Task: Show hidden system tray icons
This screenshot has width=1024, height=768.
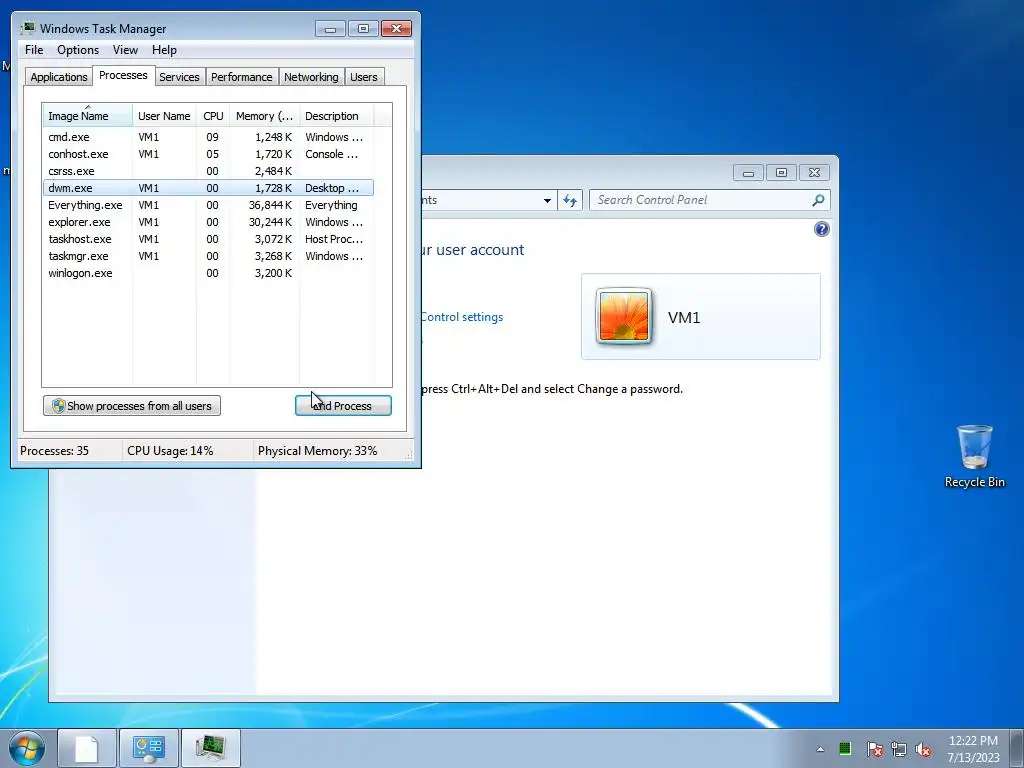Action: click(820, 749)
